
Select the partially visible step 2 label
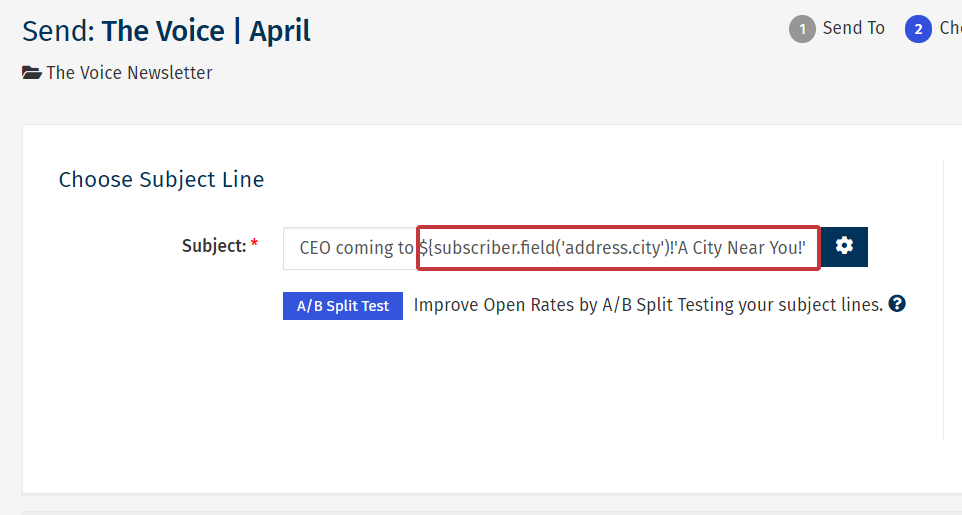tap(950, 28)
